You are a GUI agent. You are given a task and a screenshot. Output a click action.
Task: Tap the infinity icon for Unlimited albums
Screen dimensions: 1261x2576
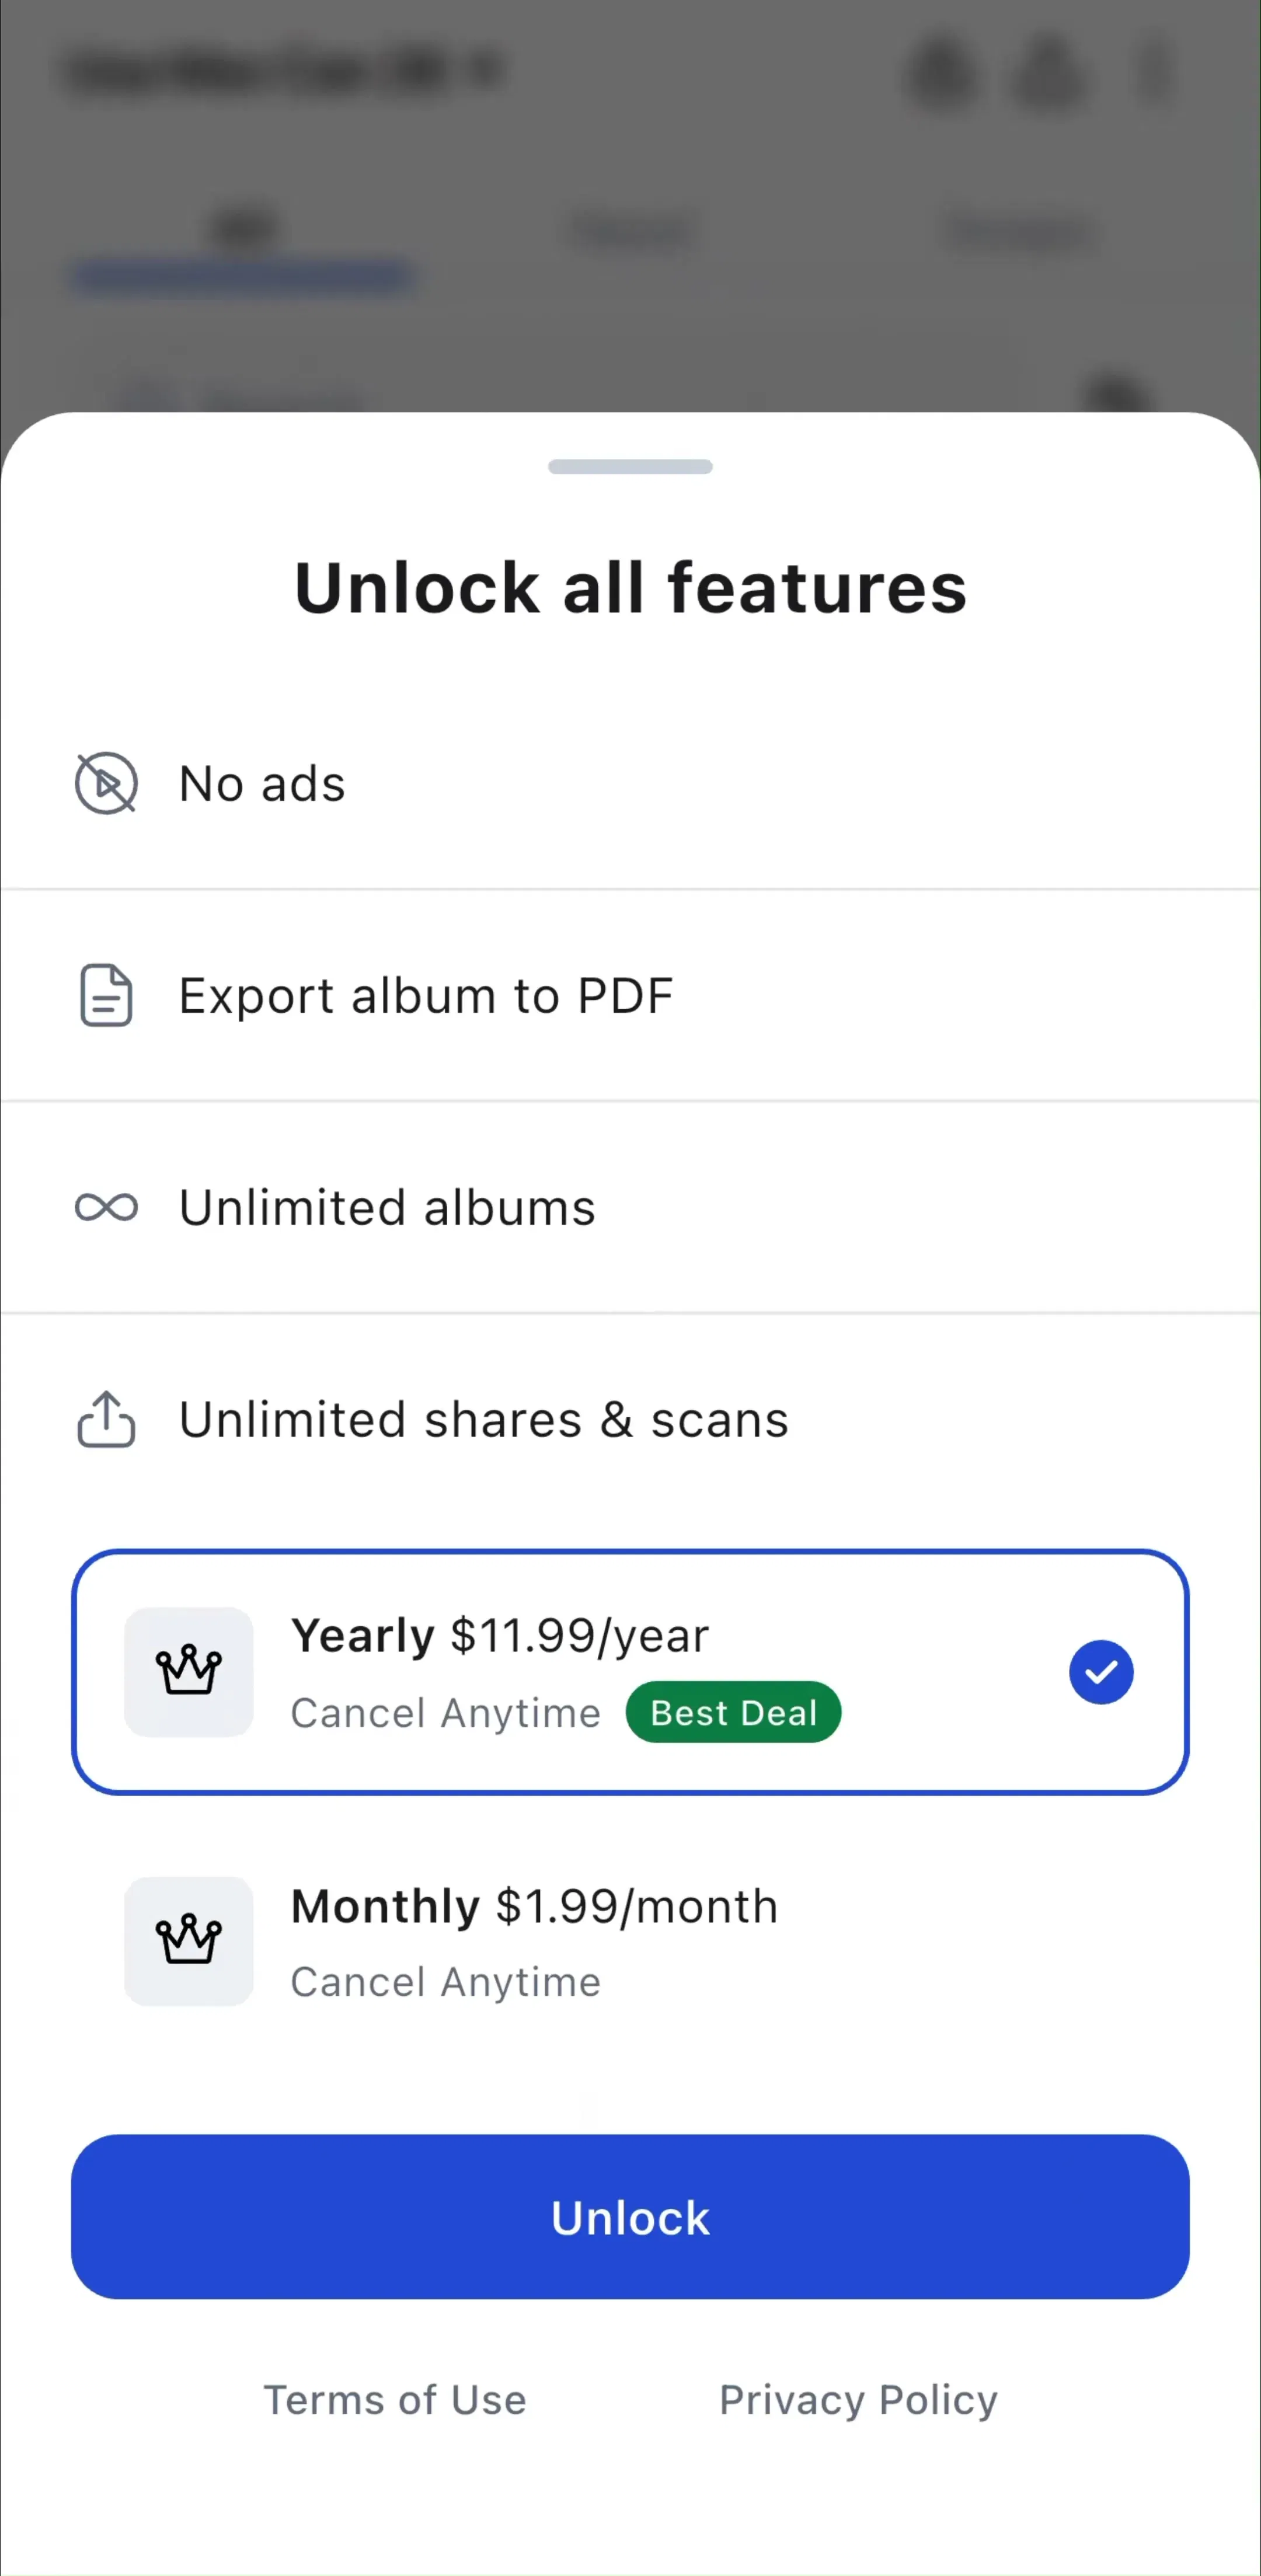[x=106, y=1207]
